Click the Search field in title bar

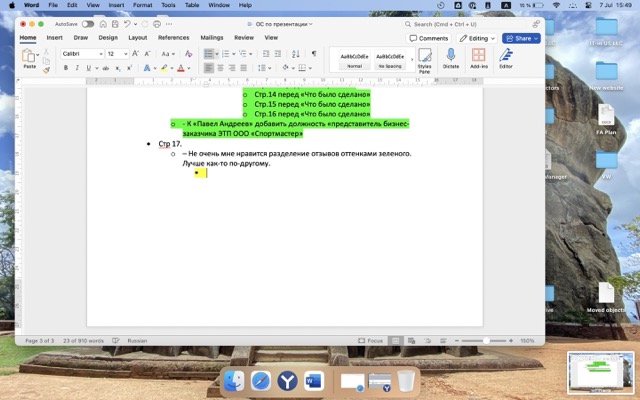tap(462, 23)
